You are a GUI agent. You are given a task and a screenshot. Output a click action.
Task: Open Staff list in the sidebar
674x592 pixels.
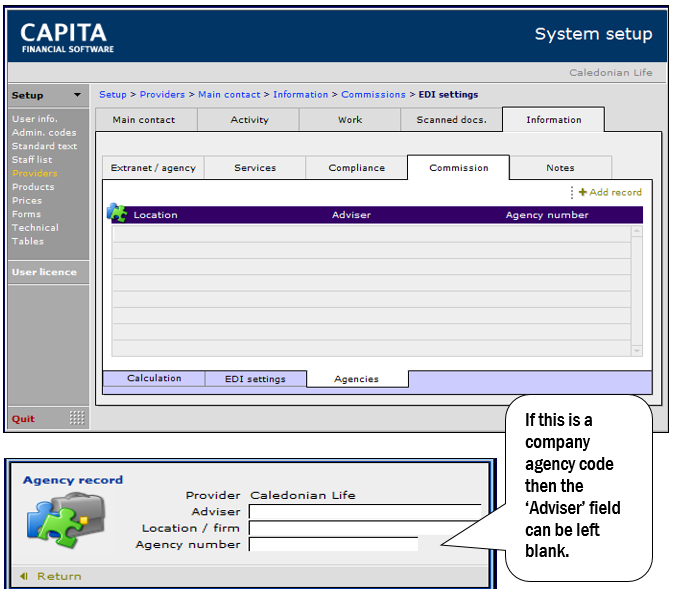(x=32, y=160)
